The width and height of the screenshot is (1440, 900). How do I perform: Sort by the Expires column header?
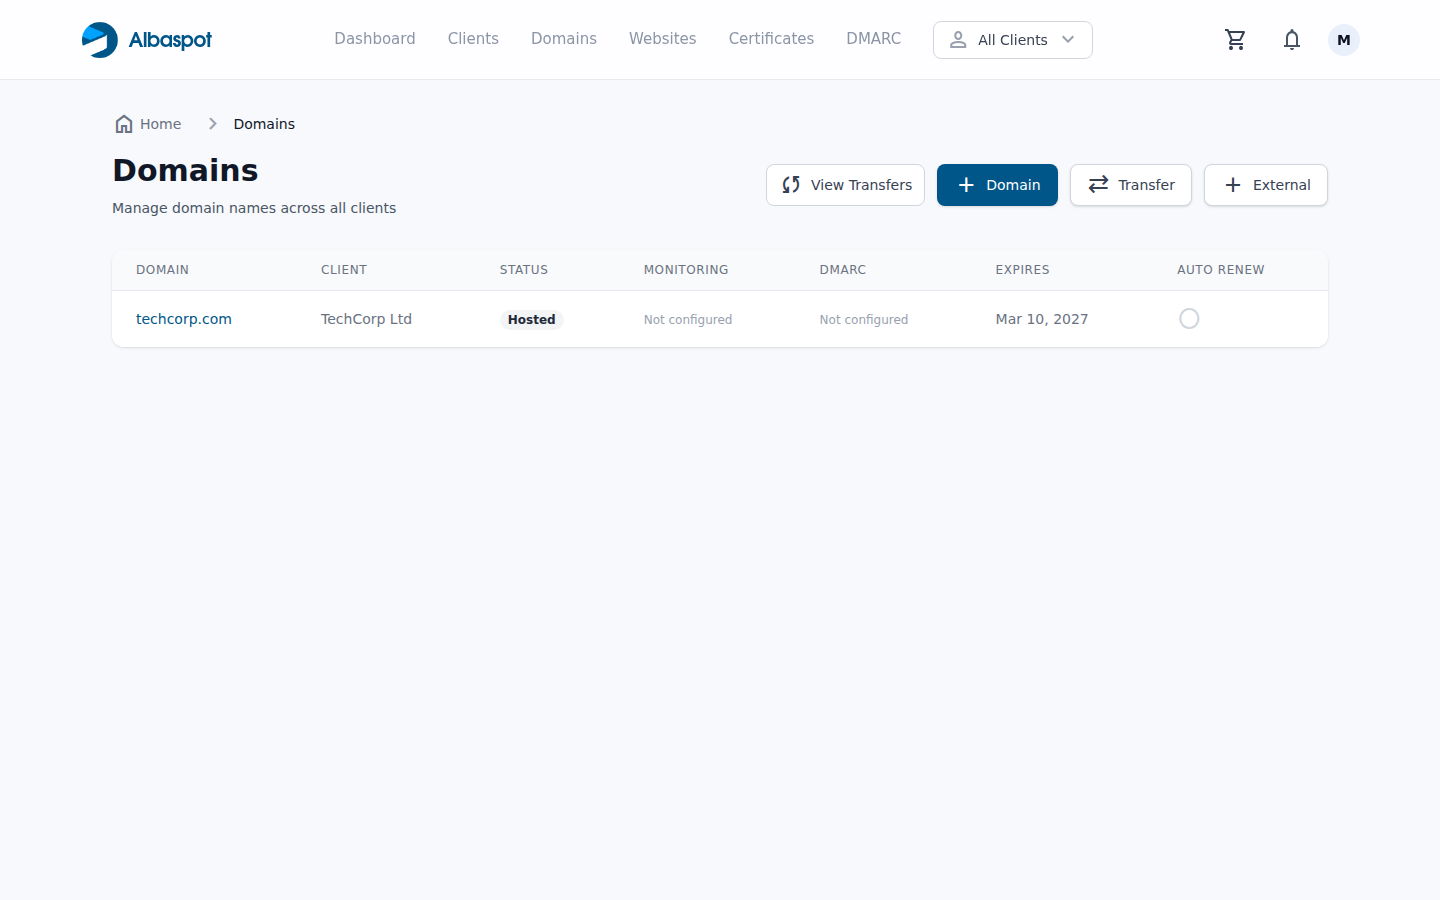tap(1022, 270)
